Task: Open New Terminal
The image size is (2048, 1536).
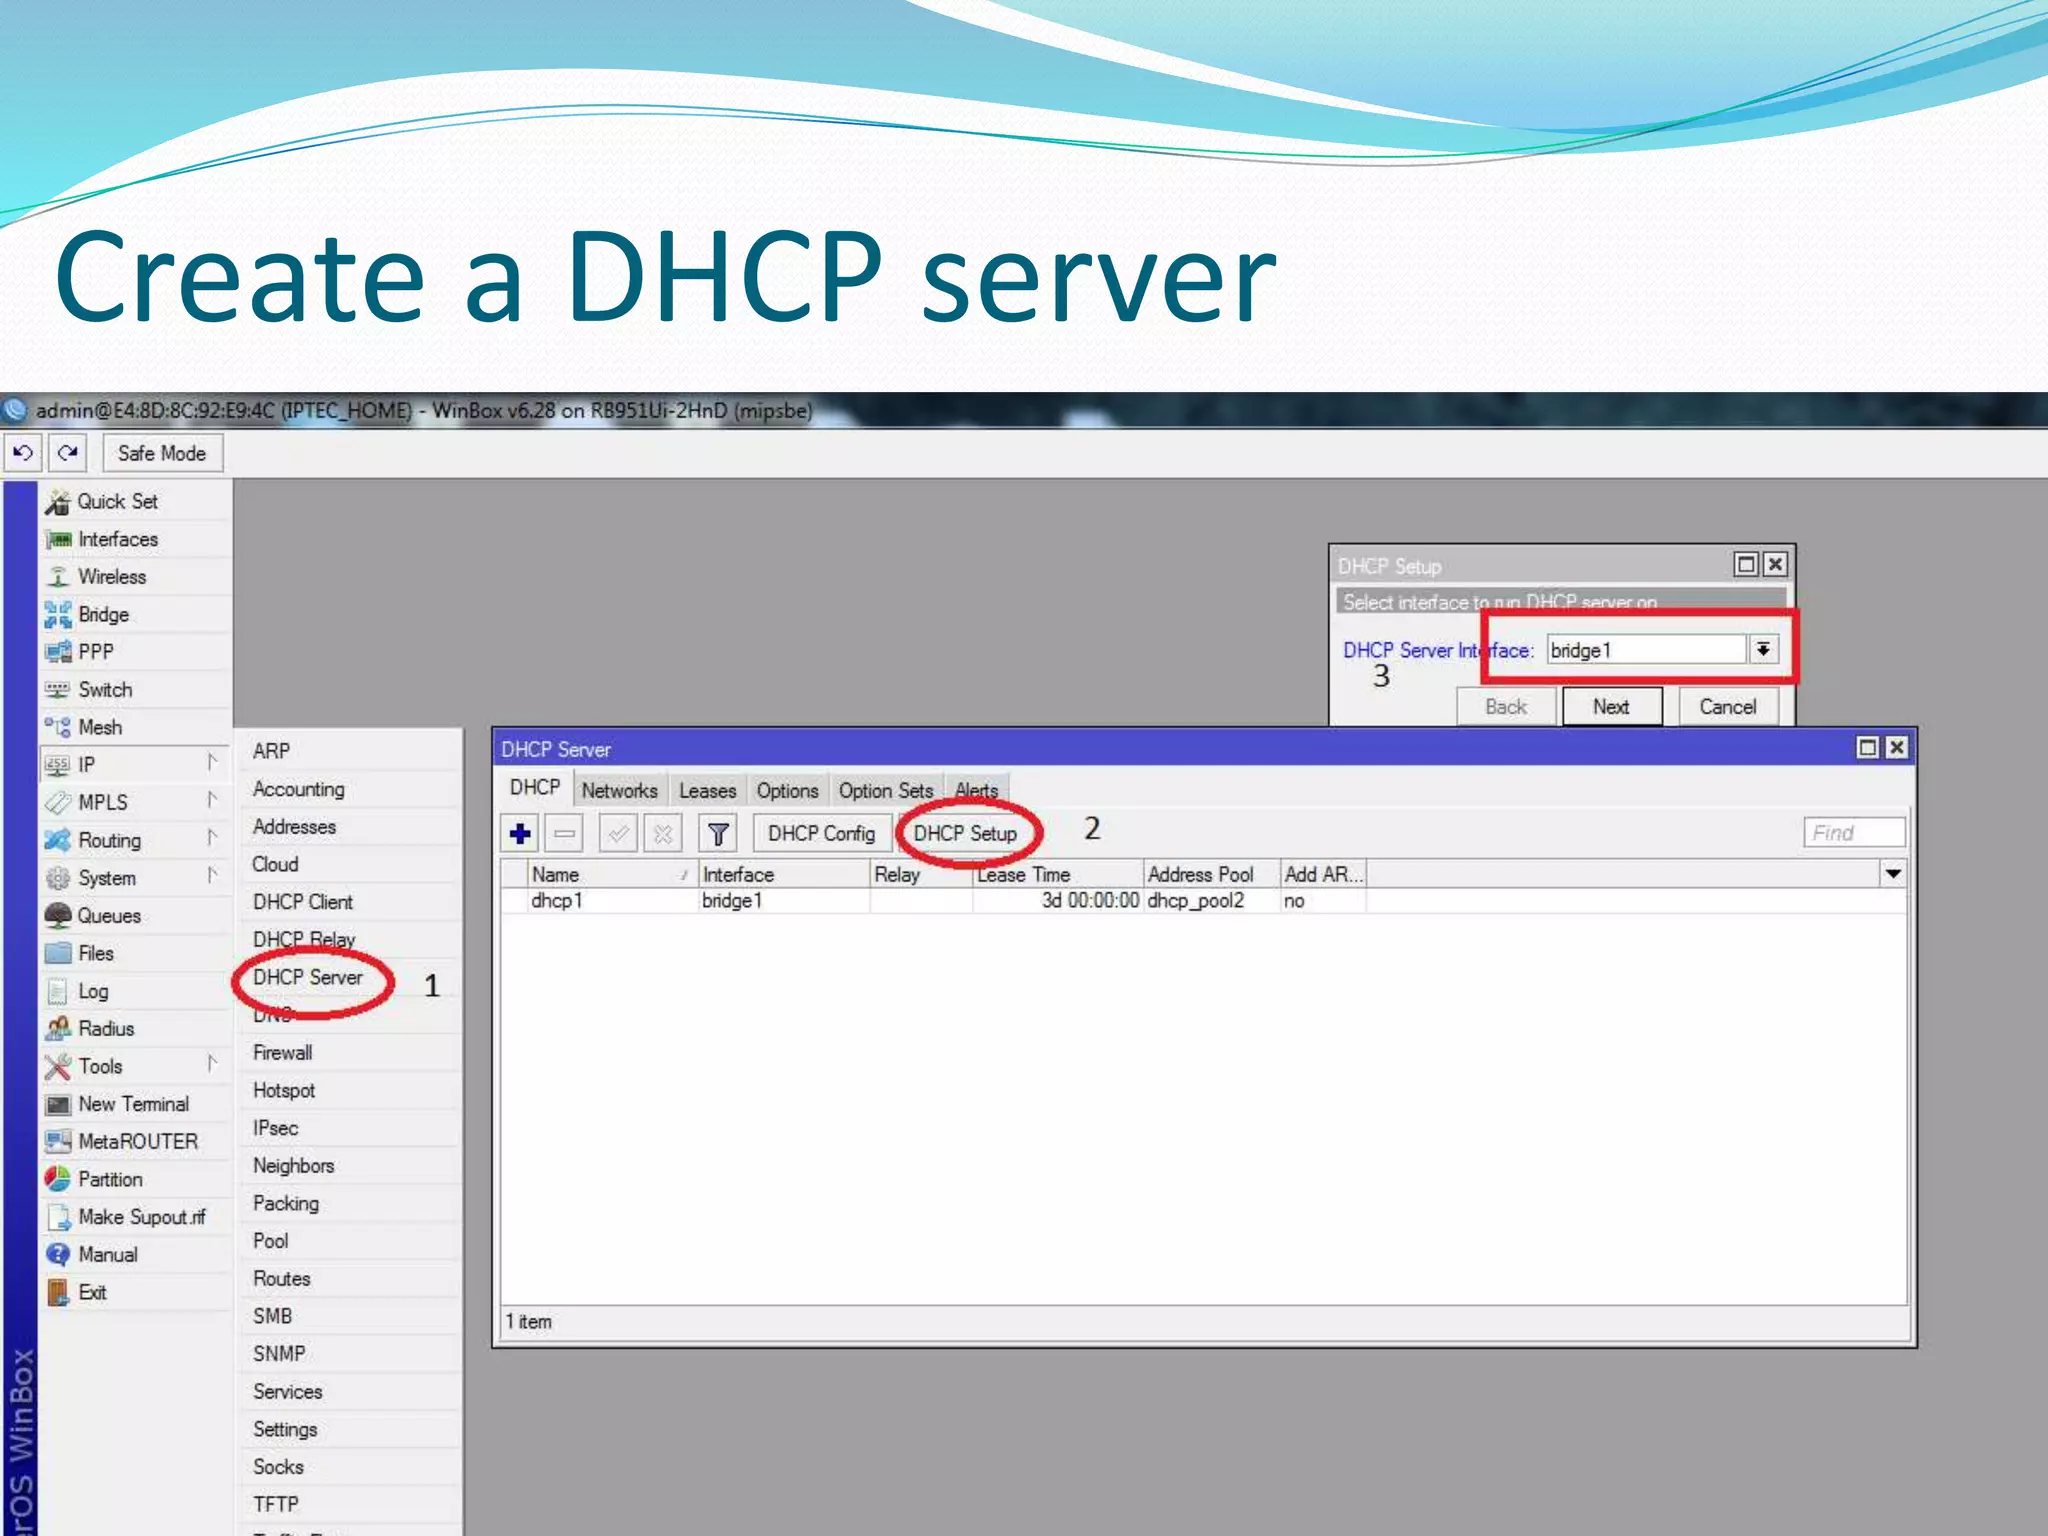Action: click(x=133, y=1104)
